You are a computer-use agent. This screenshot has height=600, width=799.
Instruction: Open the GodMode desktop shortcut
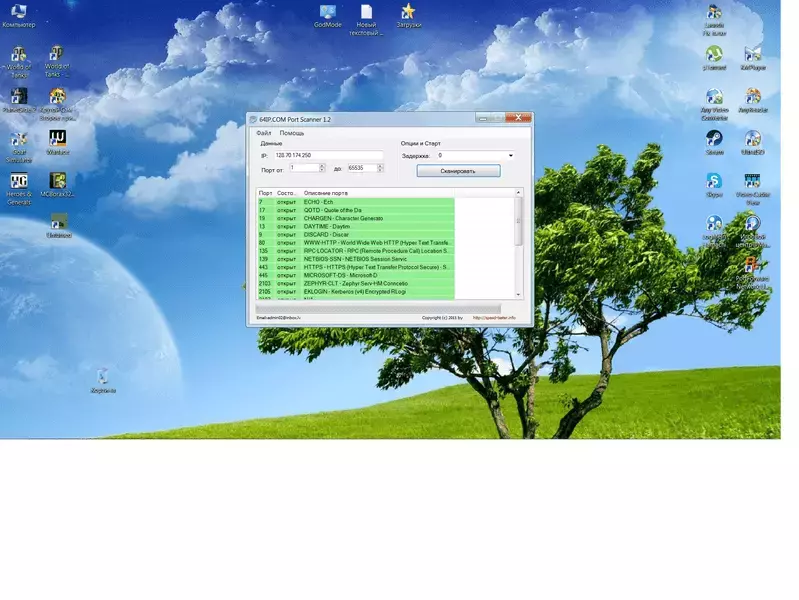pos(328,15)
